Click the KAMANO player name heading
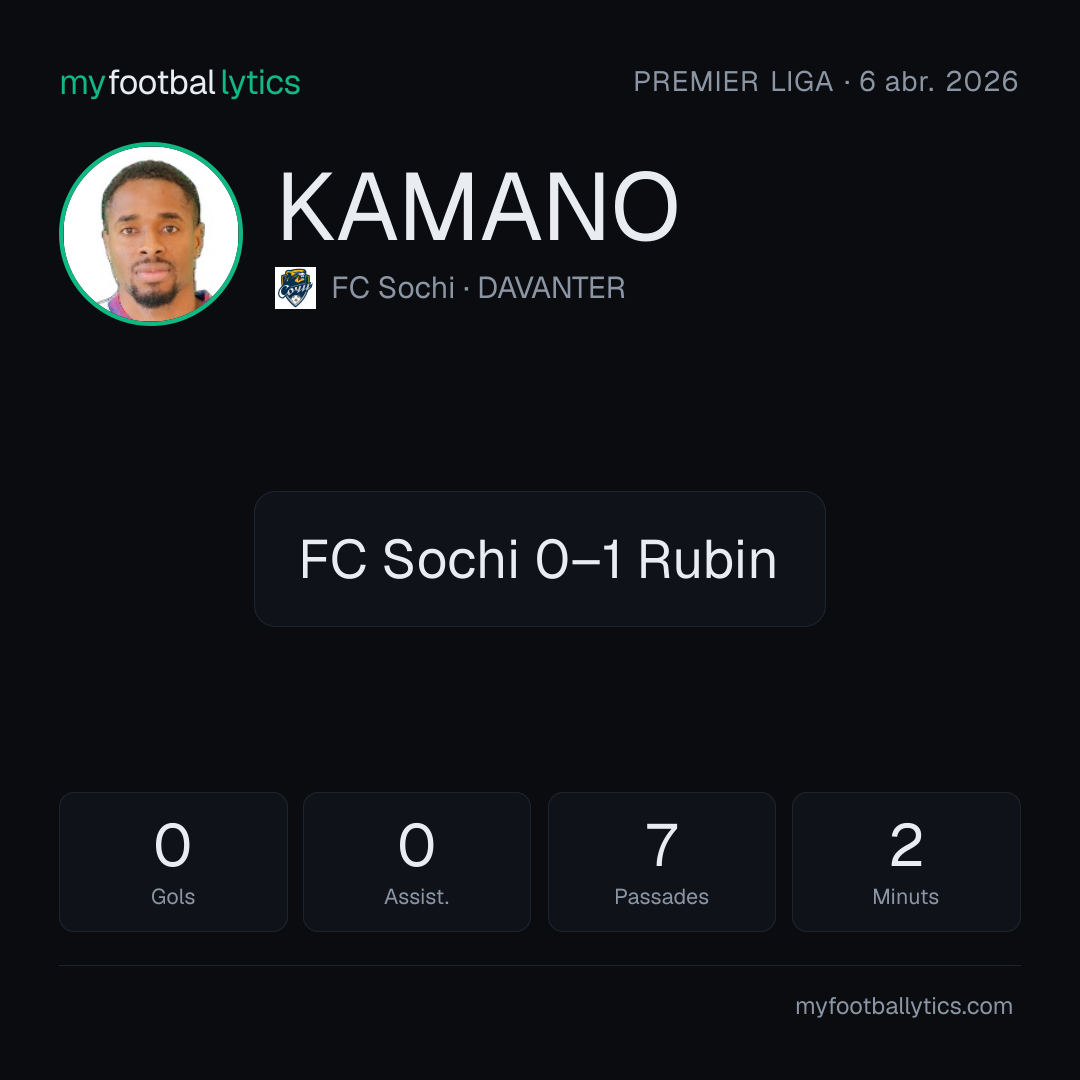The width and height of the screenshot is (1080, 1080). coord(478,207)
